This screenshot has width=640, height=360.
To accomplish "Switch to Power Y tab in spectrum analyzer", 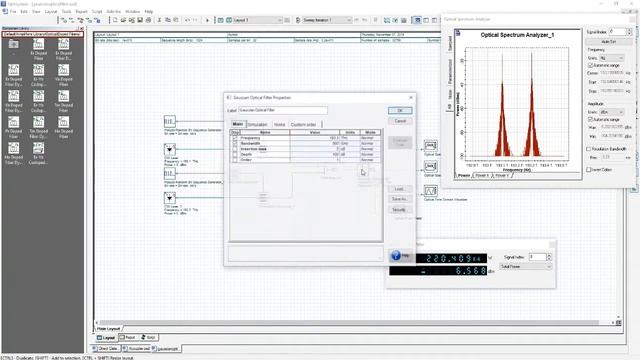I will (502, 176).
